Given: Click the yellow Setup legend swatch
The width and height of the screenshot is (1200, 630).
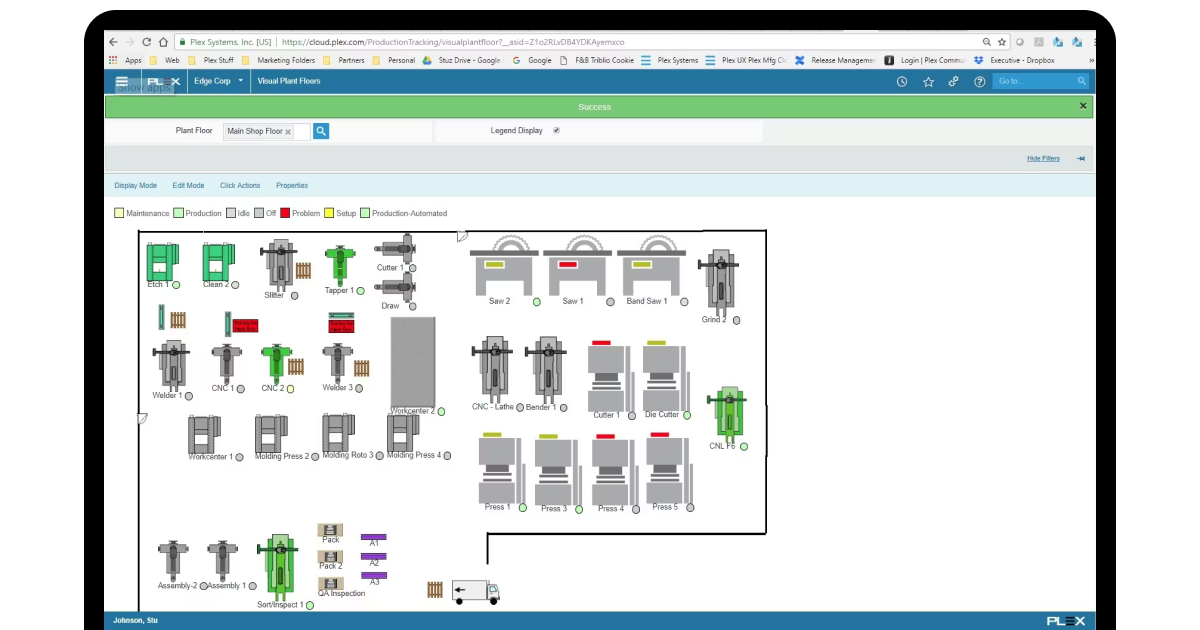Looking at the screenshot, I should point(329,213).
